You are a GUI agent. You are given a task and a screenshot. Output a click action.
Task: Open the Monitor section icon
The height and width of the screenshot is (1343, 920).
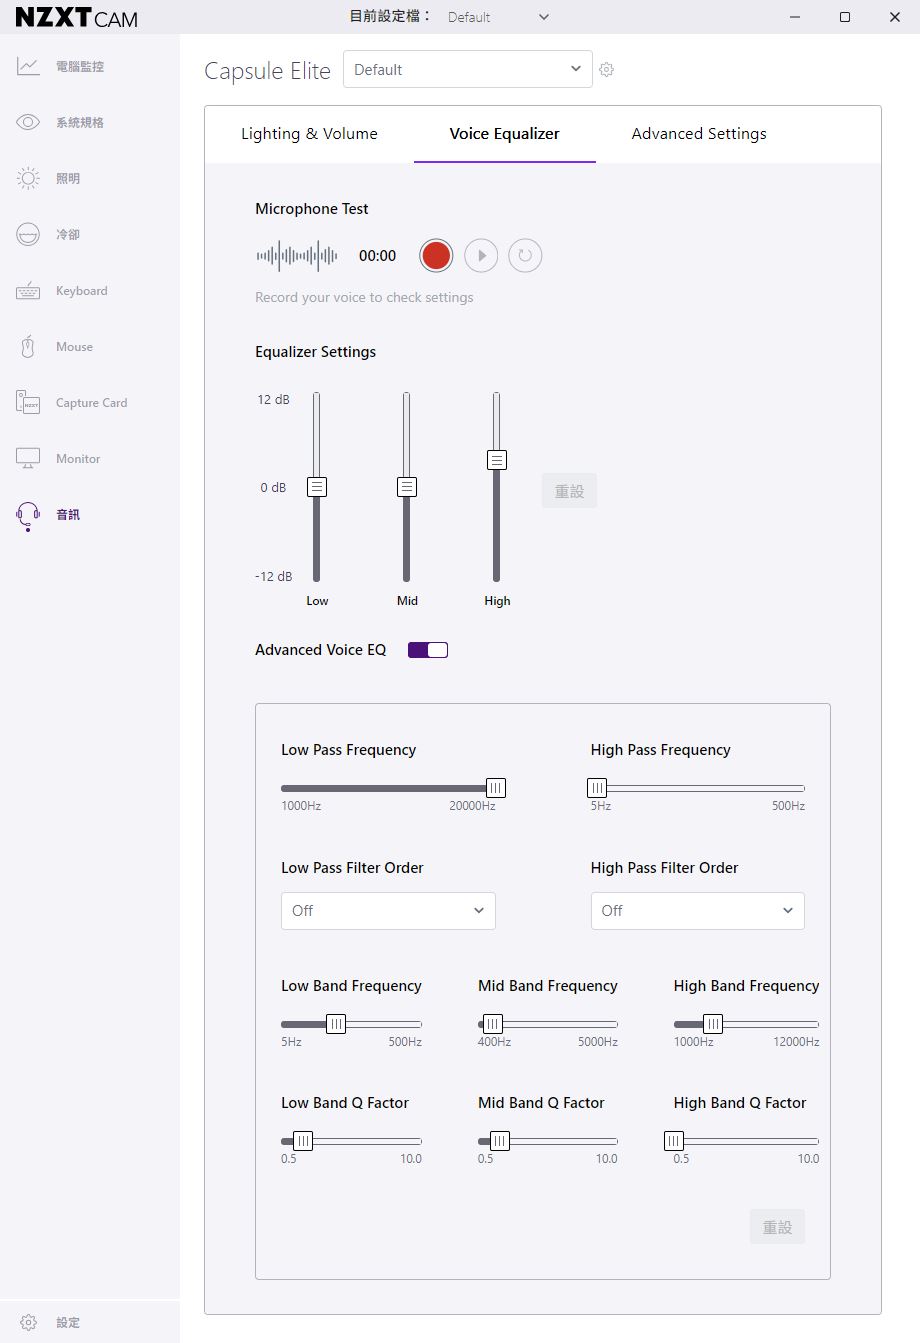point(28,459)
